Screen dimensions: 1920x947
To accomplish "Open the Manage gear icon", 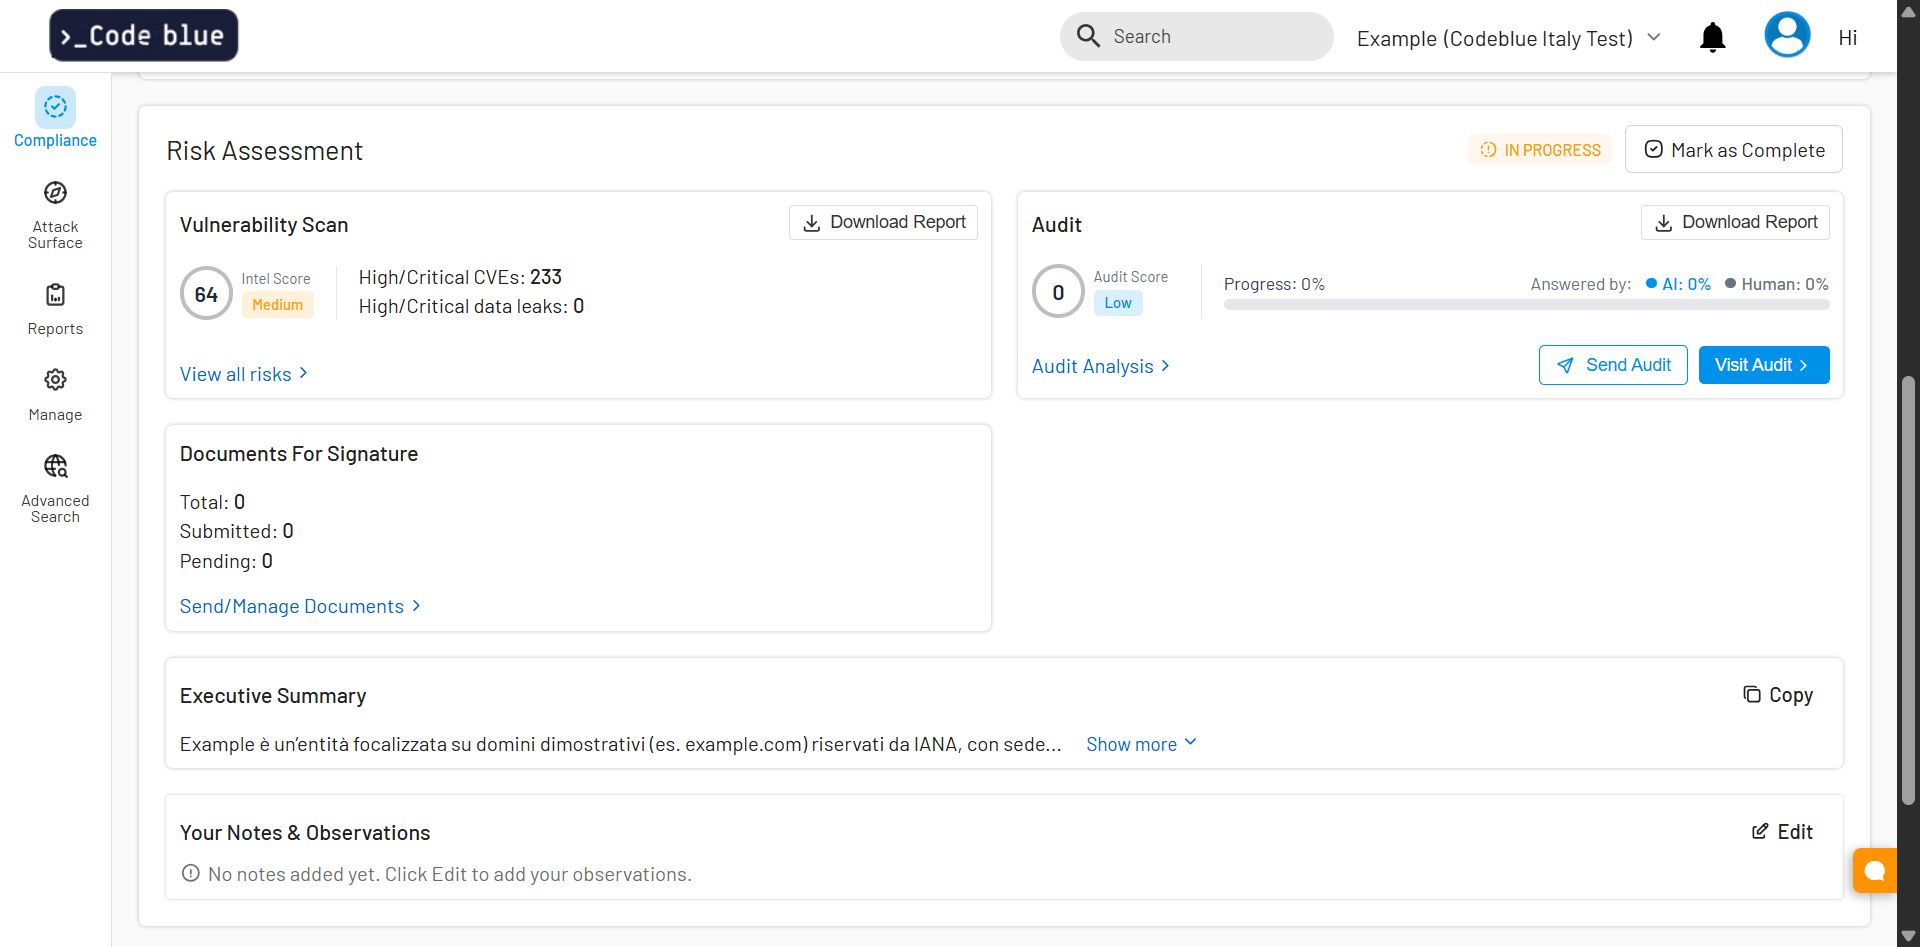I will click(x=55, y=381).
